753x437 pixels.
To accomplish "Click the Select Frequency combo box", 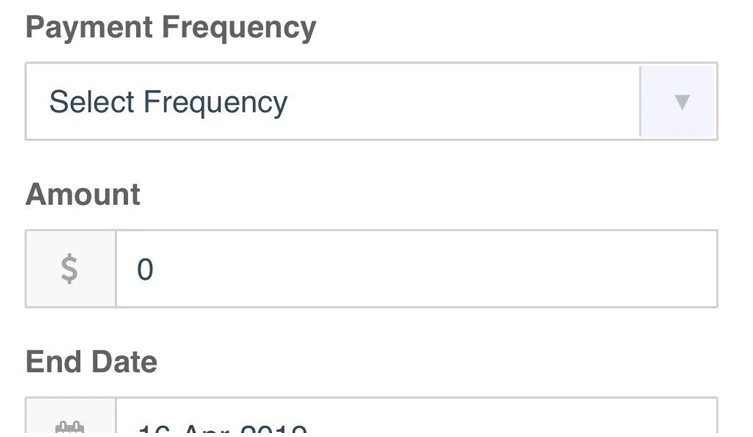I will coord(332,102).
